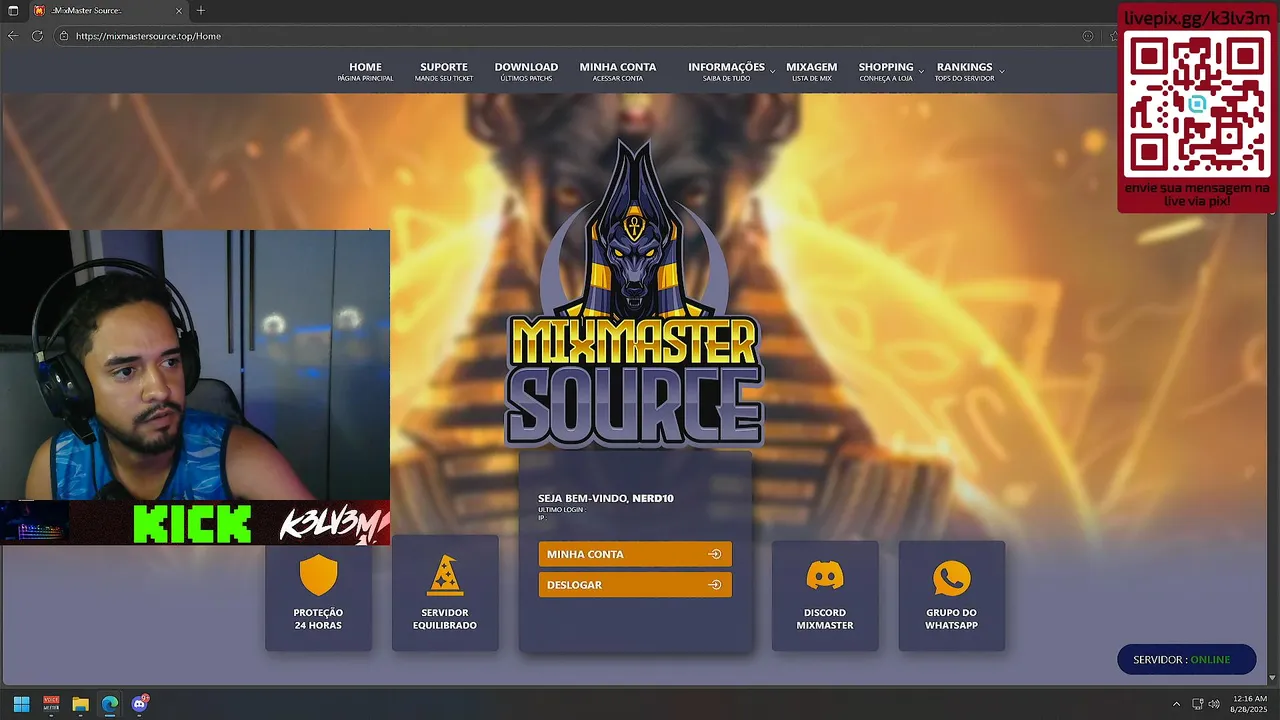The image size is (1280, 720).
Task: Open Minha Conta in the top navigation
Action: point(618,71)
